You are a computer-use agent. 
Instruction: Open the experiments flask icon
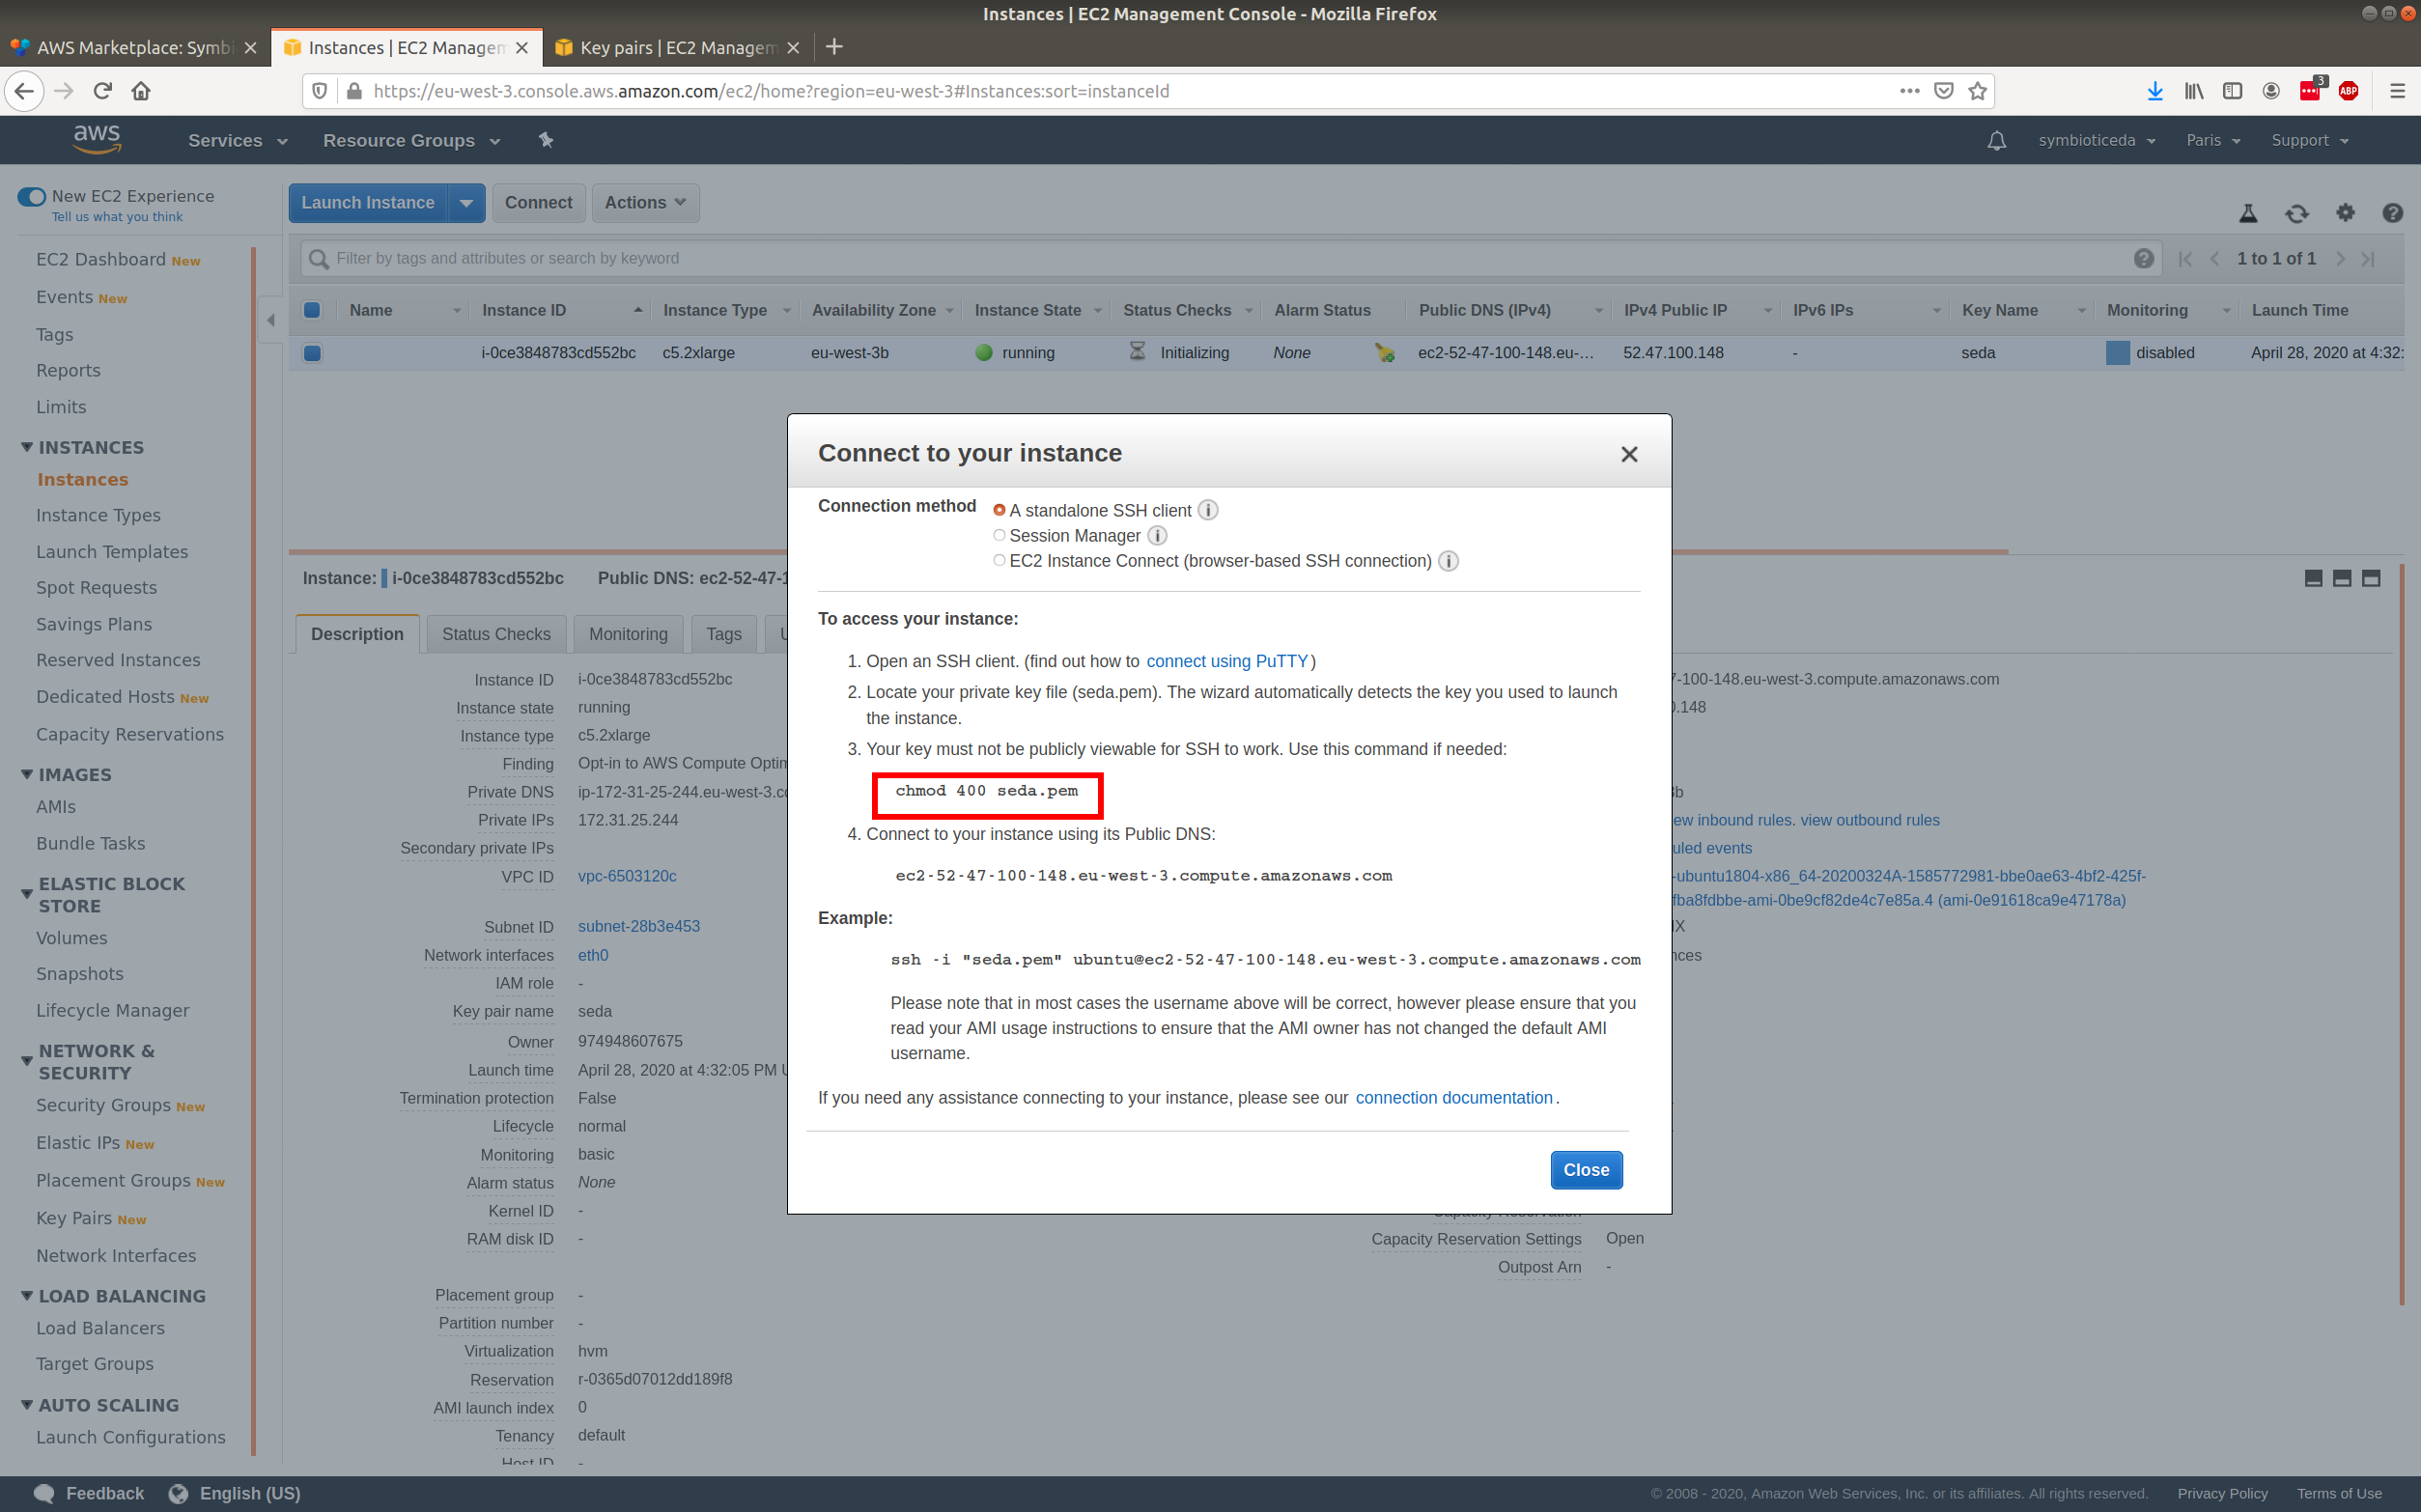(2247, 213)
